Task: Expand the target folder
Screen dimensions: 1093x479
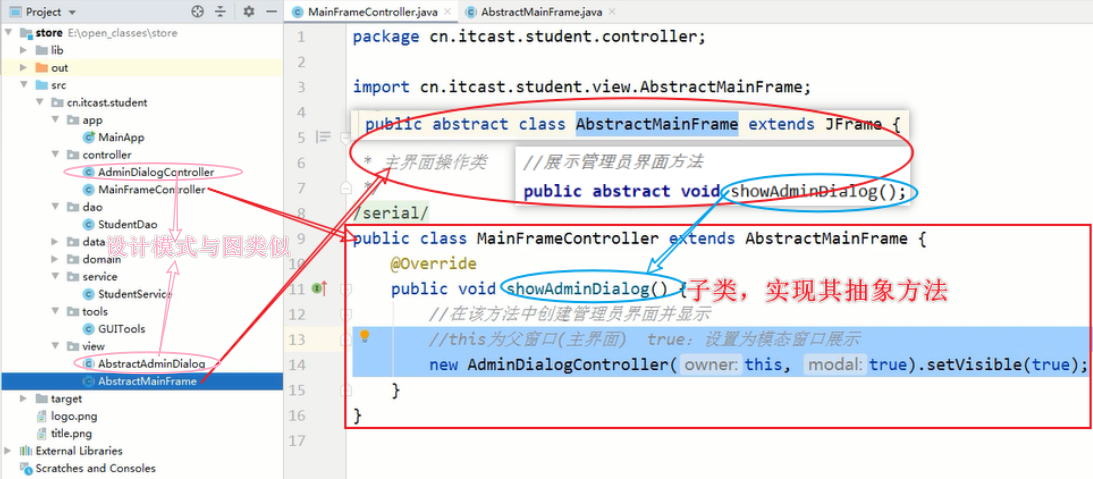Action: [23, 399]
